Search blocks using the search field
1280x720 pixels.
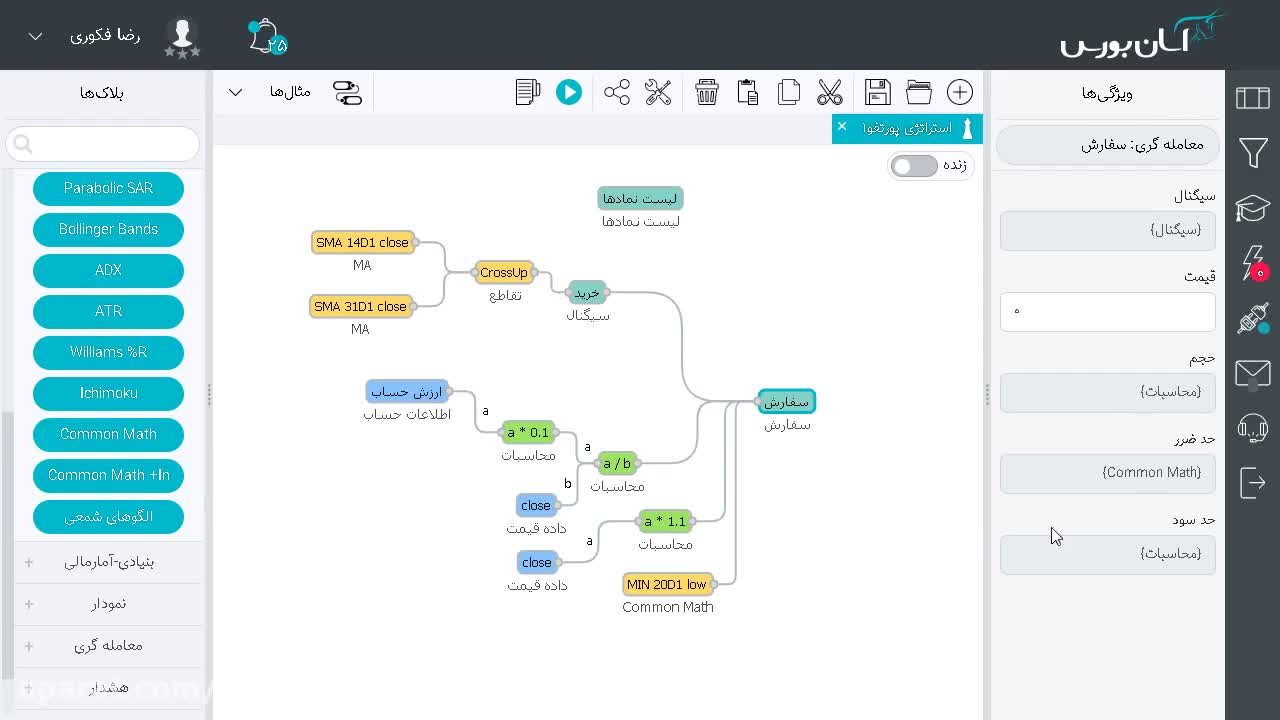tap(103, 144)
